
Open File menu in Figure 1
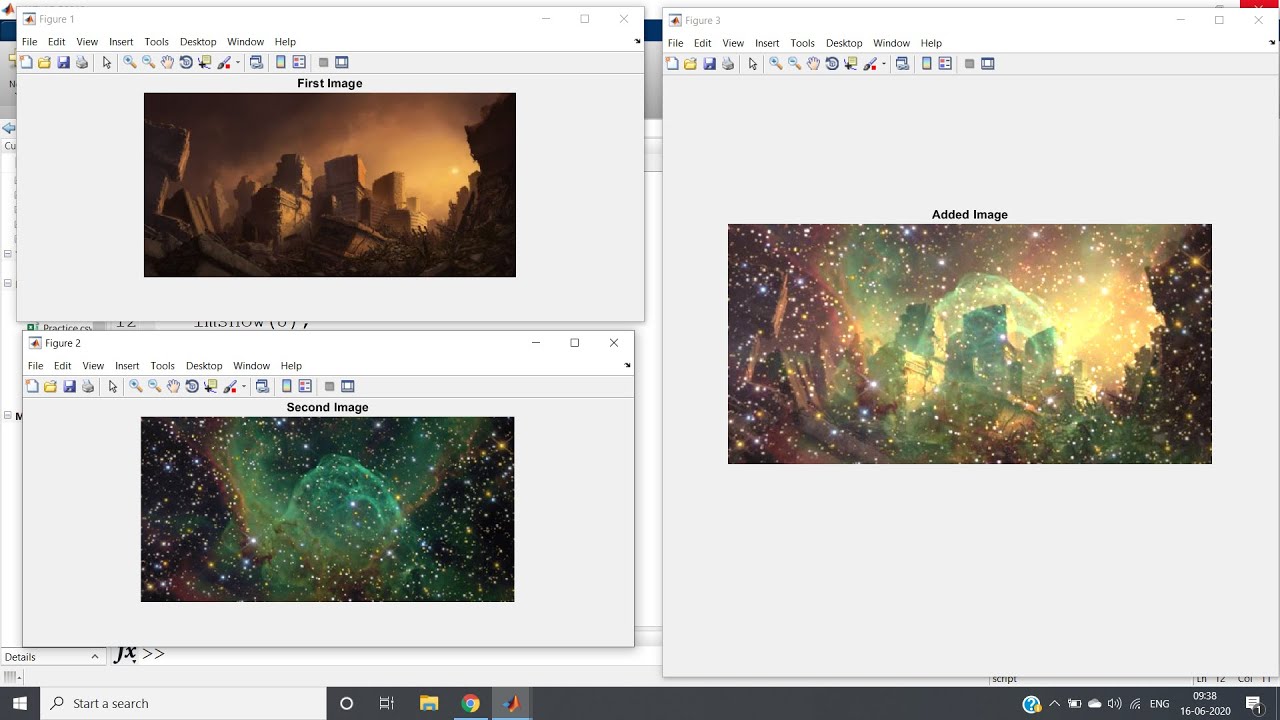pos(30,42)
